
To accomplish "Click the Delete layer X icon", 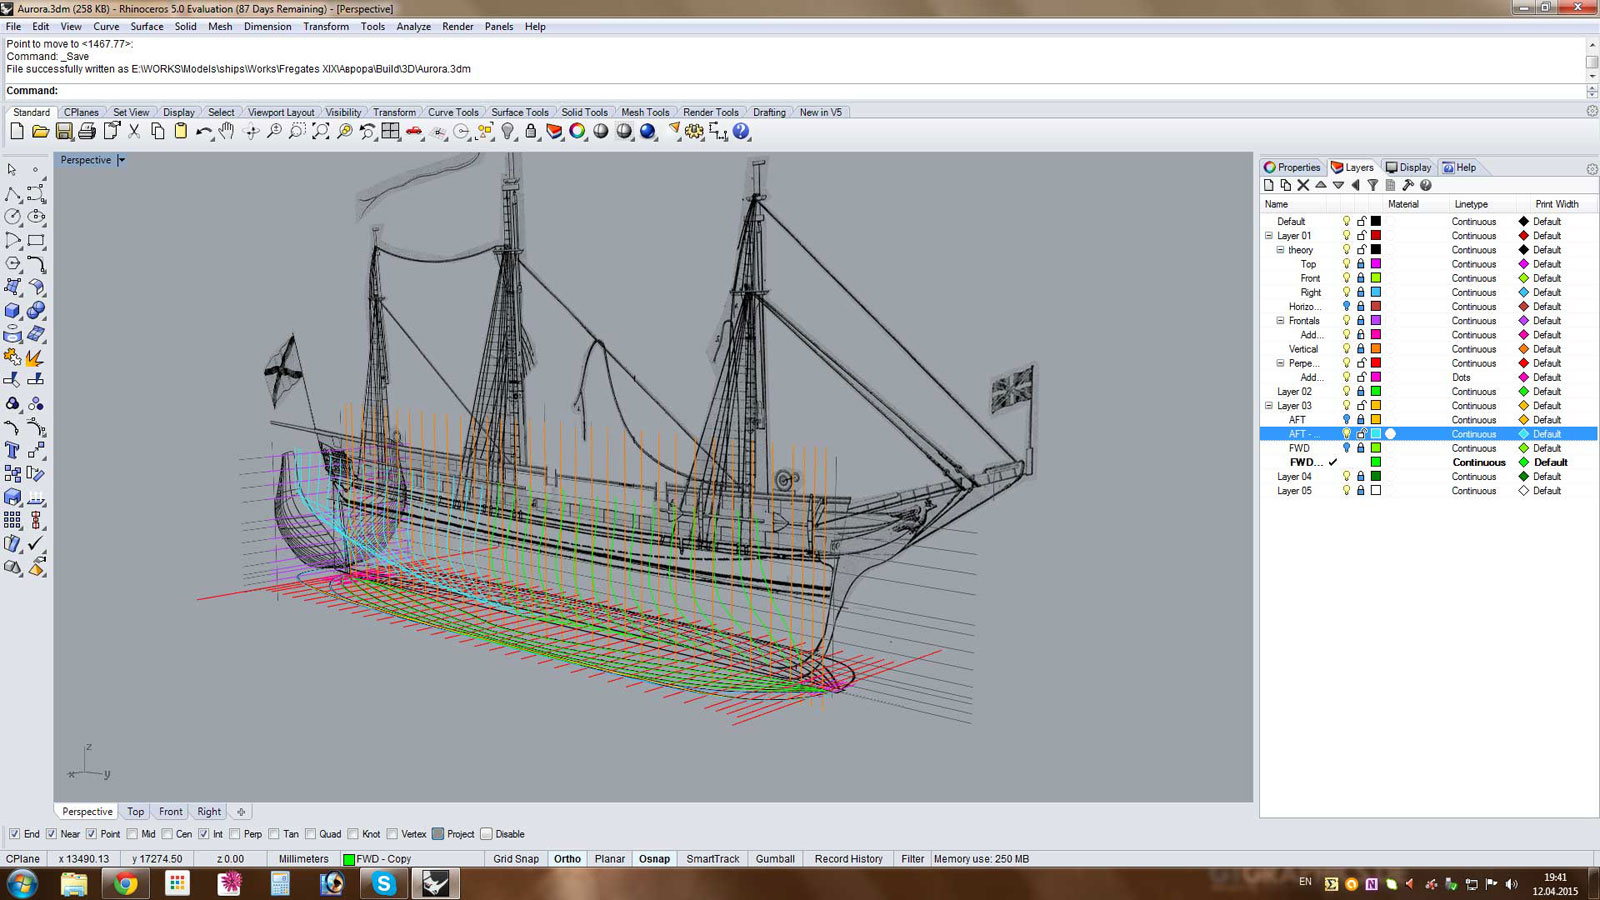I will (1303, 185).
